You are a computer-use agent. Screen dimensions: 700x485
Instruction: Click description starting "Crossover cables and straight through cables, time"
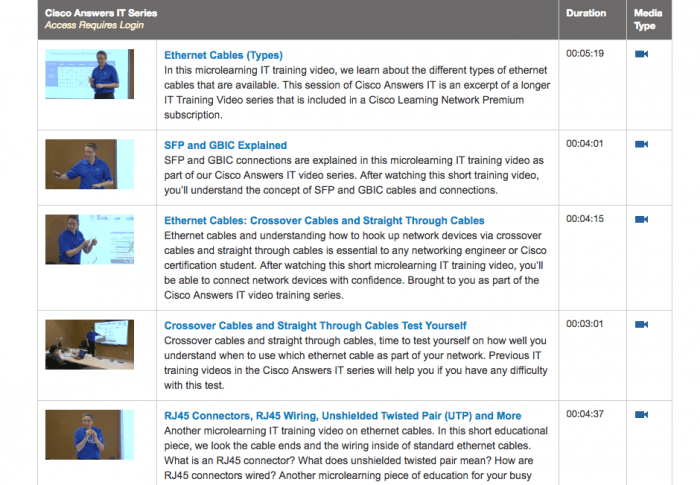356,363
